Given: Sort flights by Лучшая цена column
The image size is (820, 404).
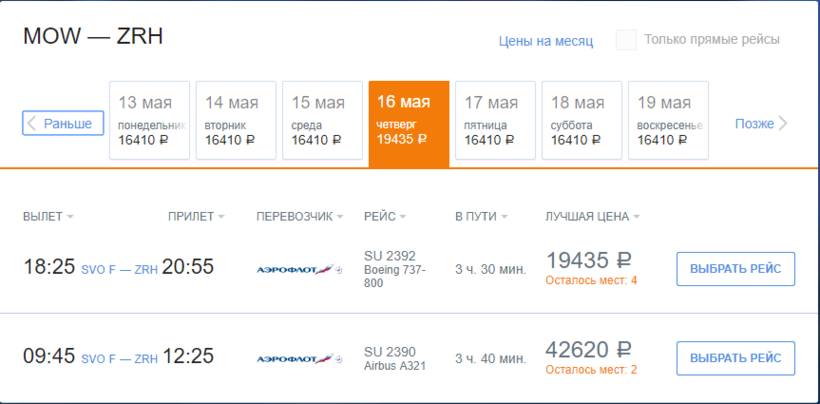Looking at the screenshot, I should (592, 216).
